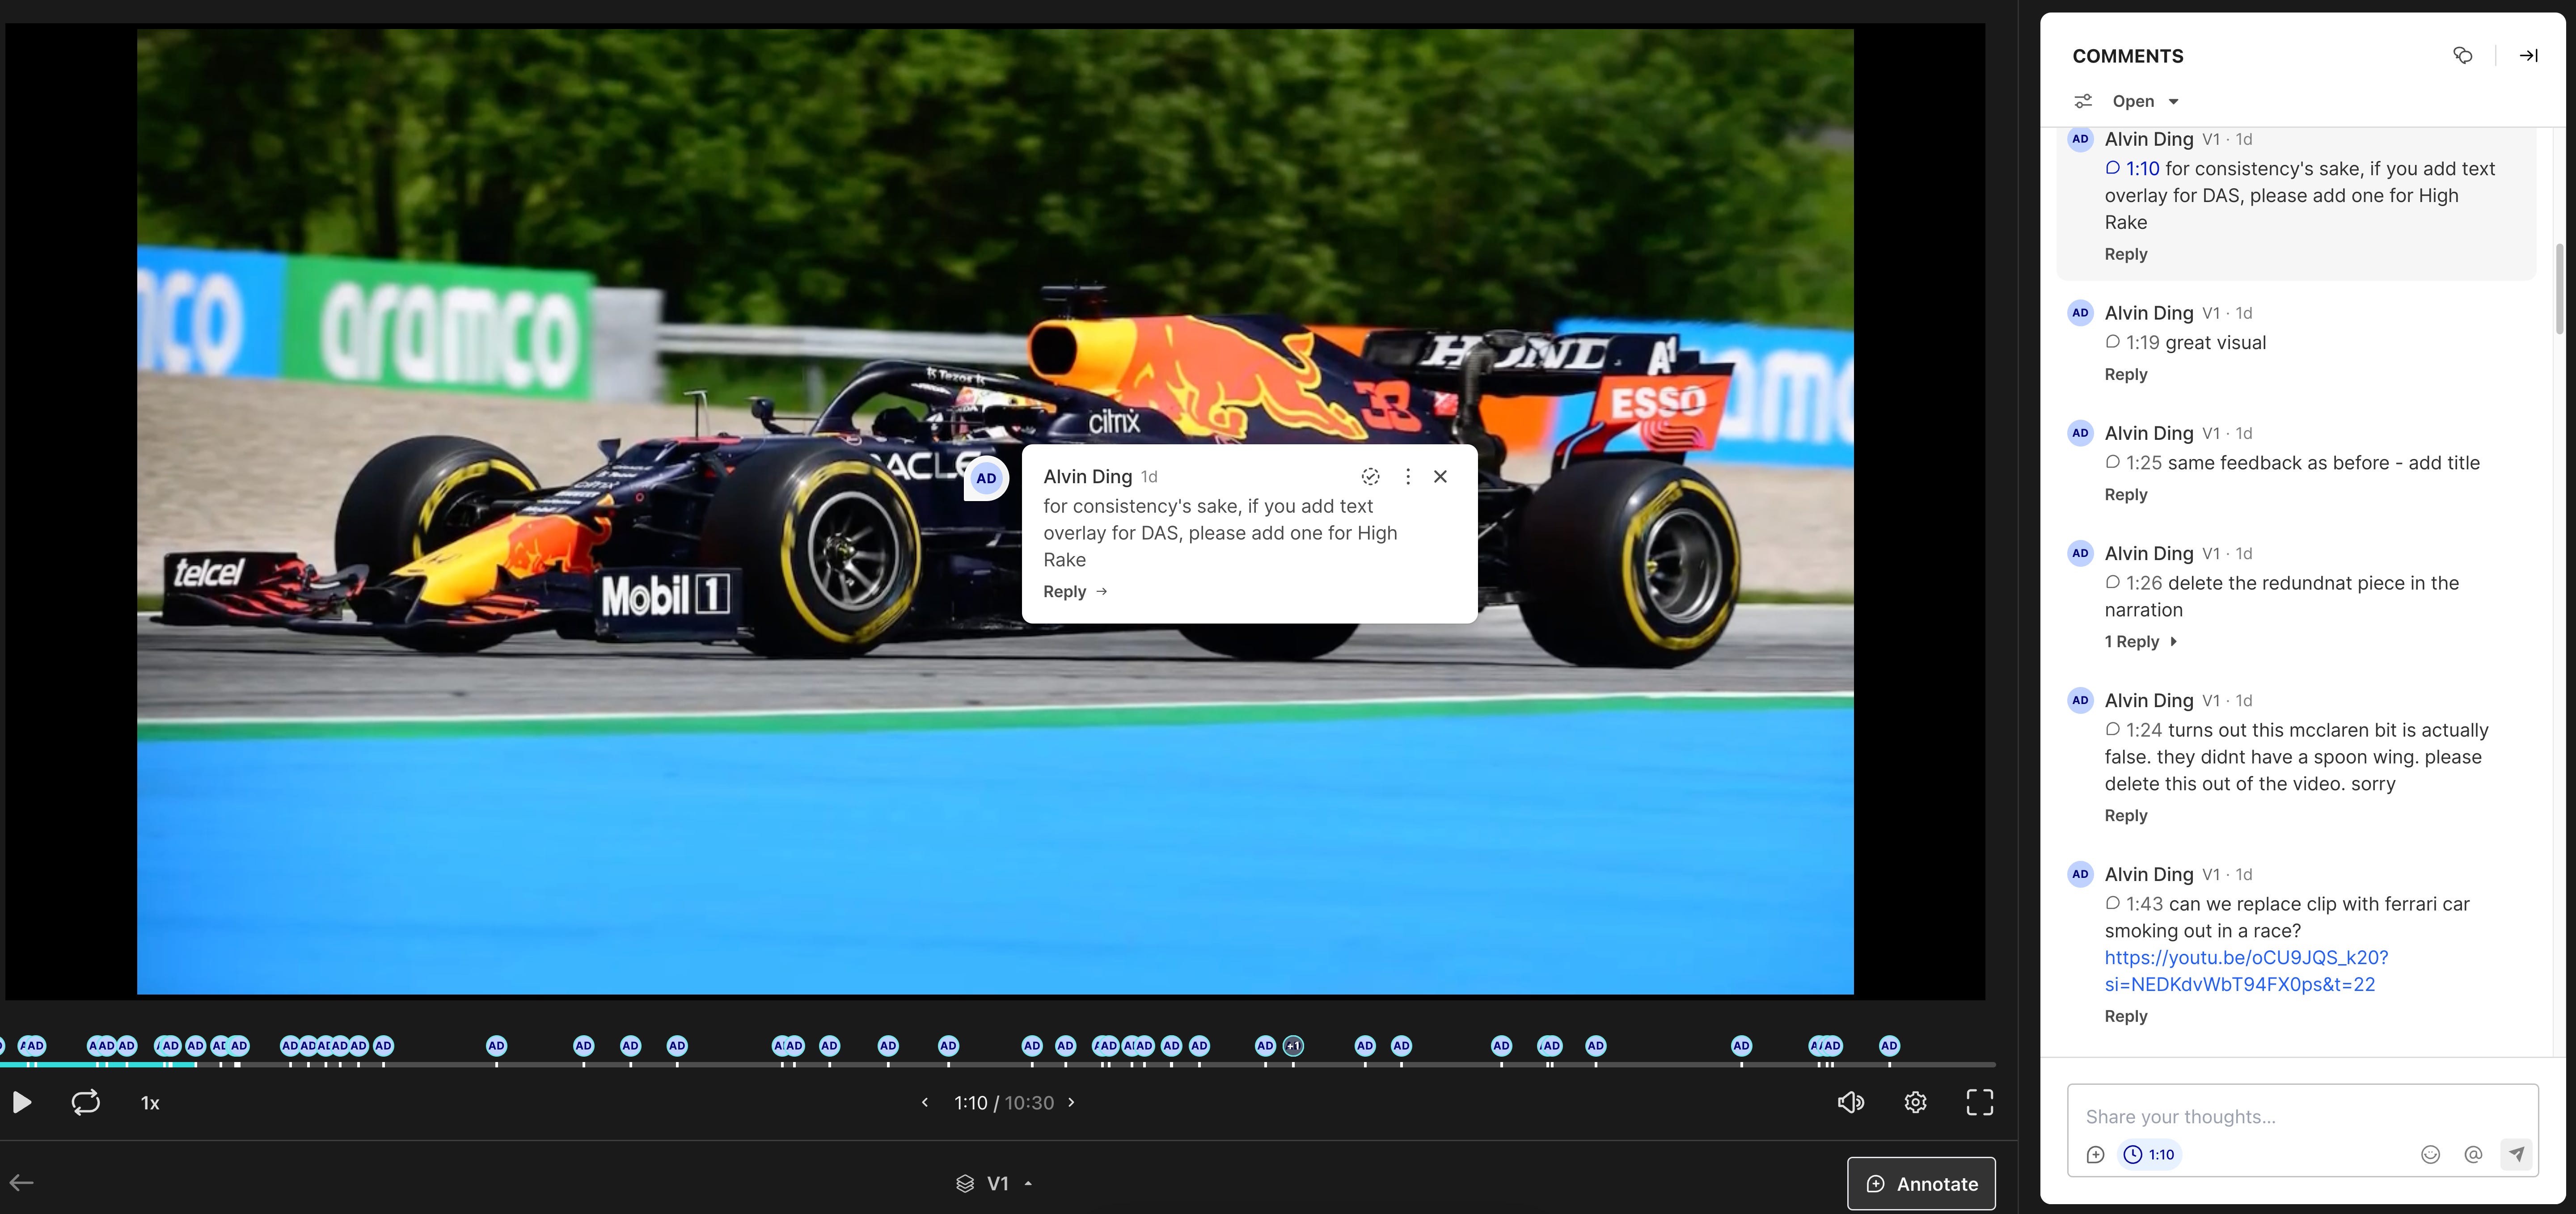Viewport: 2576px width, 1214px height.
Task: Toggle loop playback
Action: (x=85, y=1102)
